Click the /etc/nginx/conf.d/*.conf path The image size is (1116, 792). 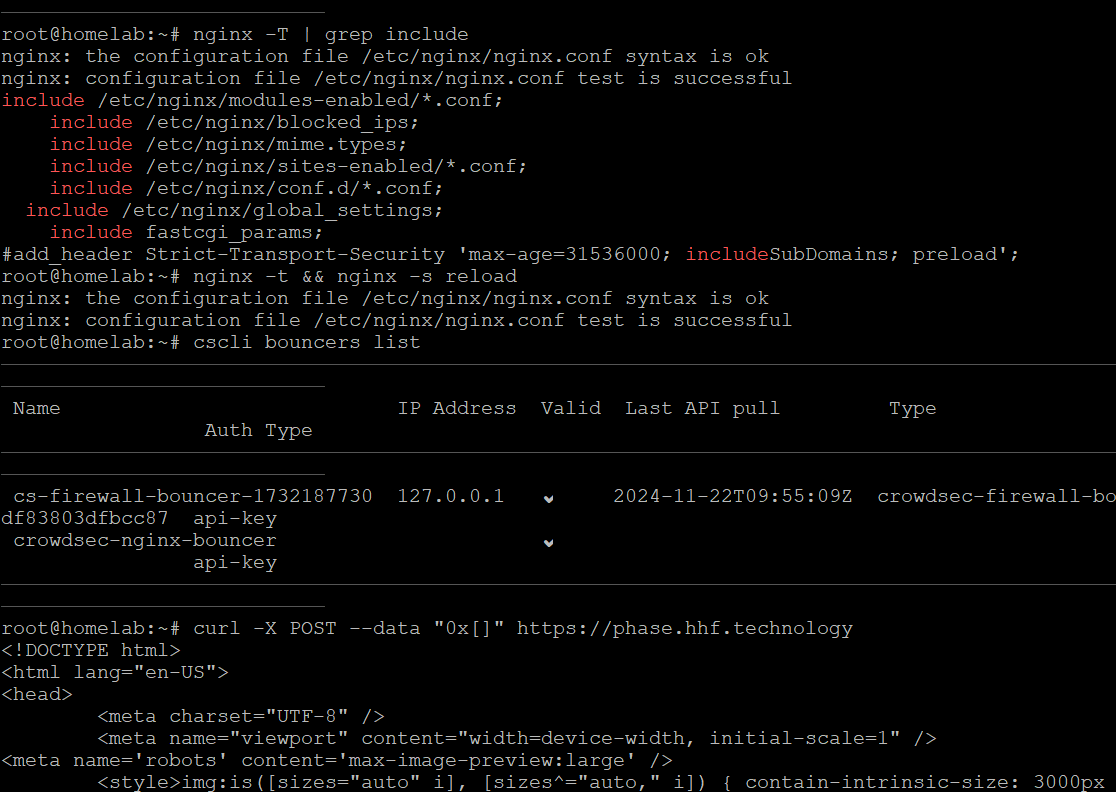click(294, 189)
